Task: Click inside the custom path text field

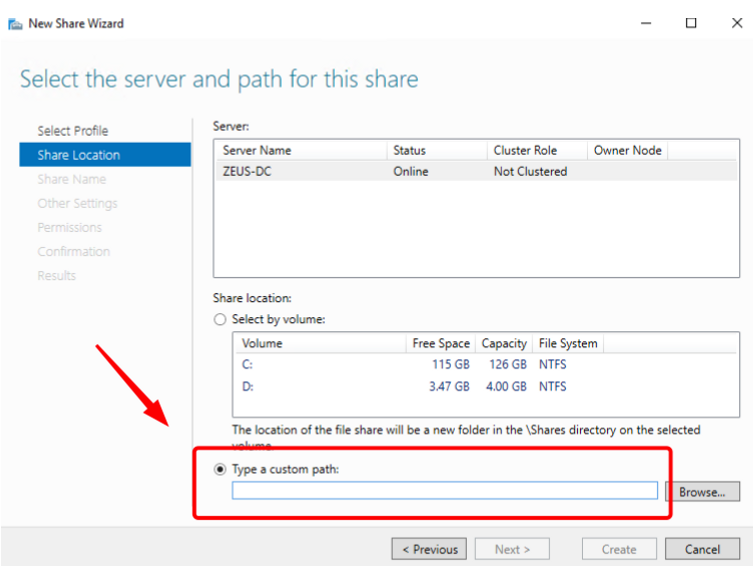Action: (445, 491)
